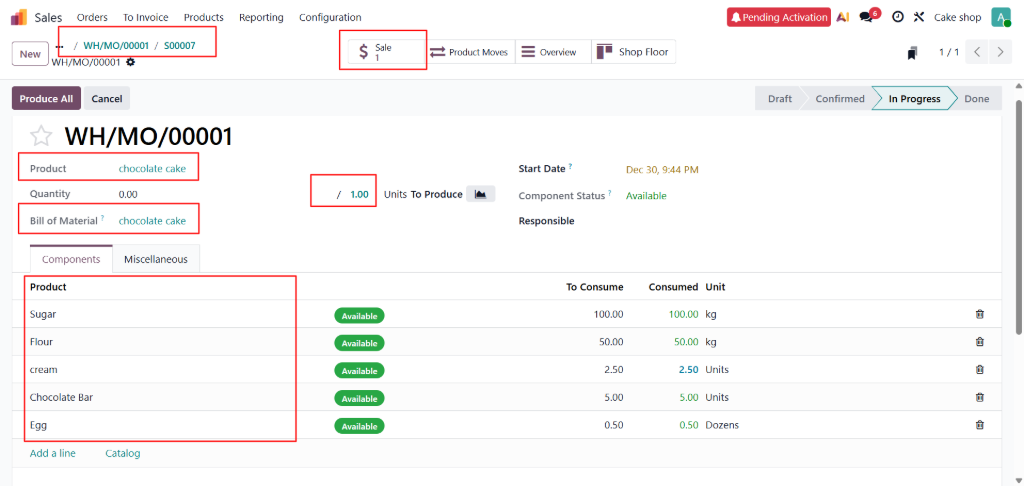
Task: Click Add a line link
Action: point(52,453)
